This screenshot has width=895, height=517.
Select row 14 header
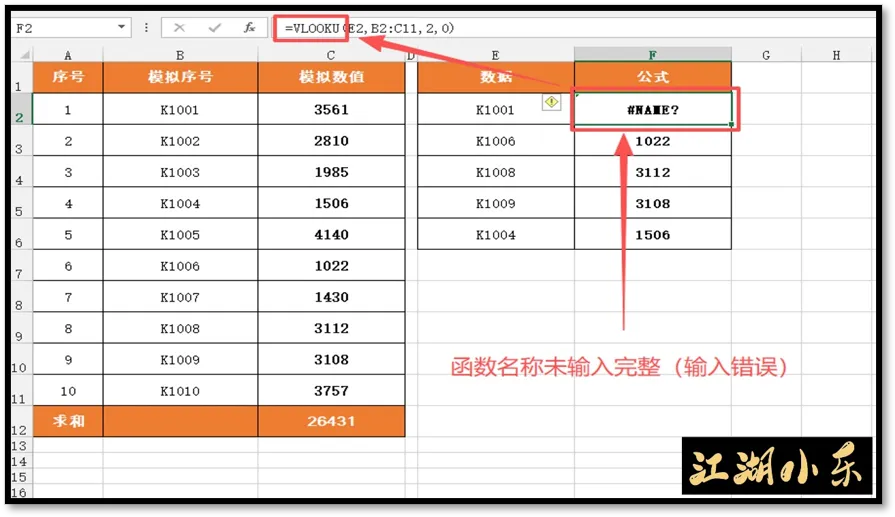tap(21, 461)
